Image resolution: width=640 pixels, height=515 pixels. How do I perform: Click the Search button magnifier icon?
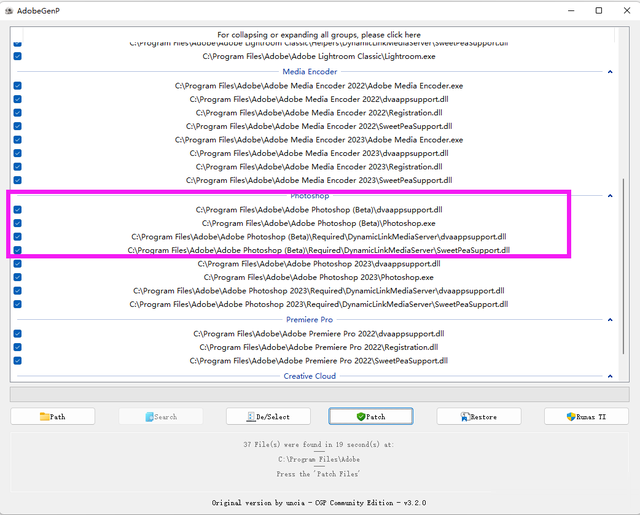pyautogui.click(x=150, y=417)
